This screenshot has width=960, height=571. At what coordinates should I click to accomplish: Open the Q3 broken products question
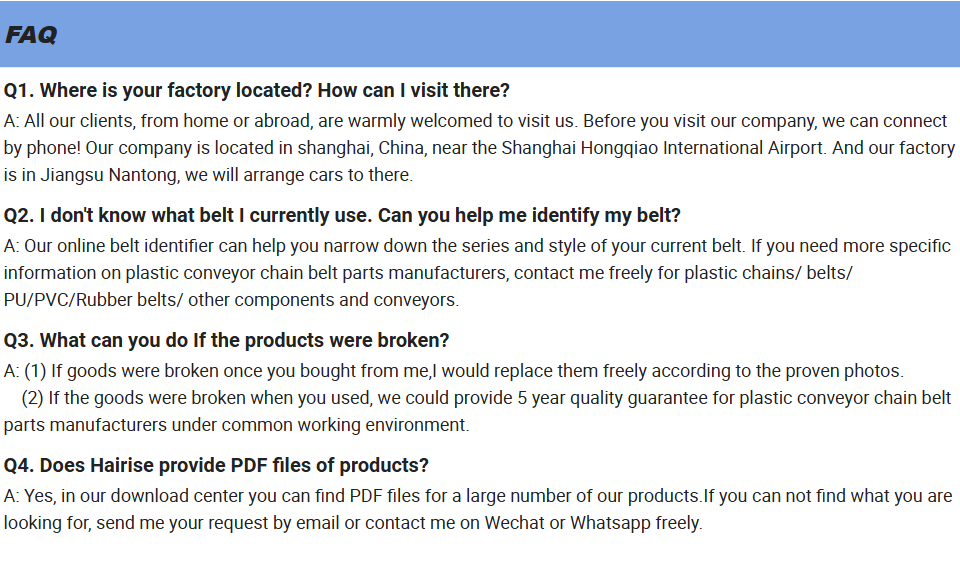(x=226, y=341)
